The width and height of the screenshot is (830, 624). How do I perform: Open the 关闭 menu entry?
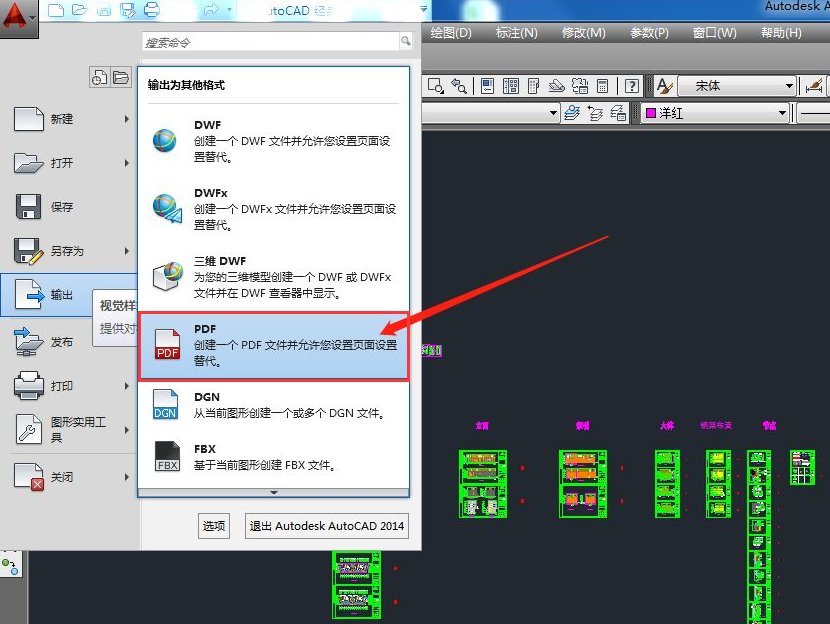pos(69,476)
